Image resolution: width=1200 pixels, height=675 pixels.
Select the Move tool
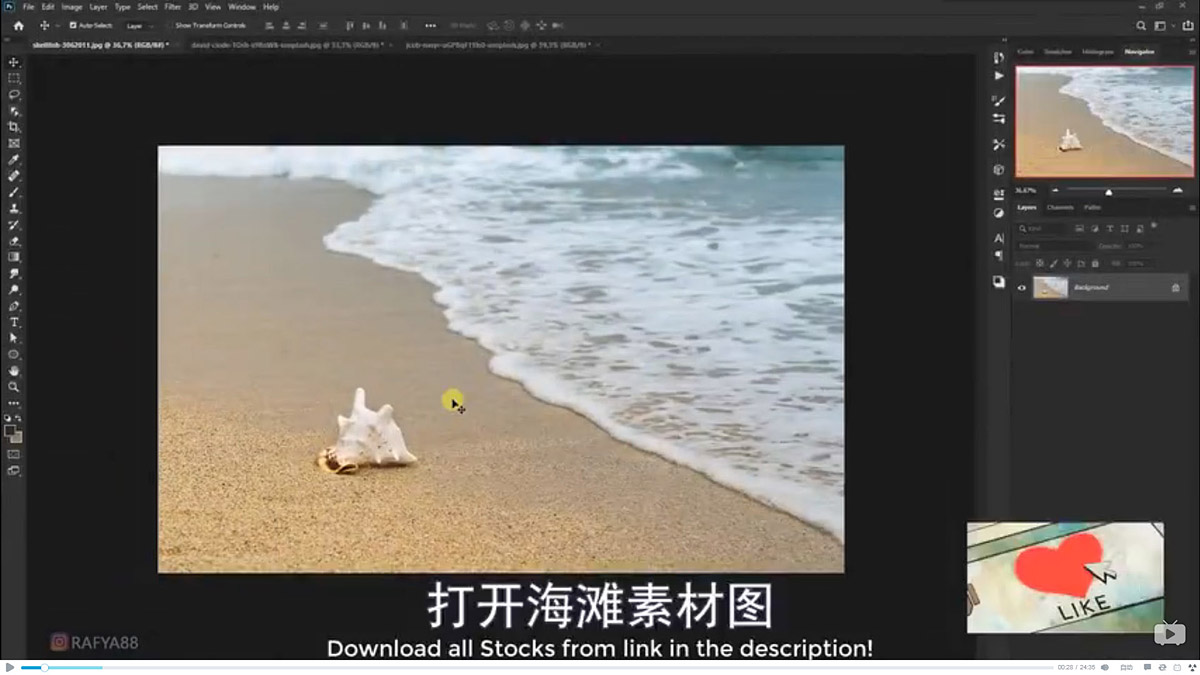13,61
